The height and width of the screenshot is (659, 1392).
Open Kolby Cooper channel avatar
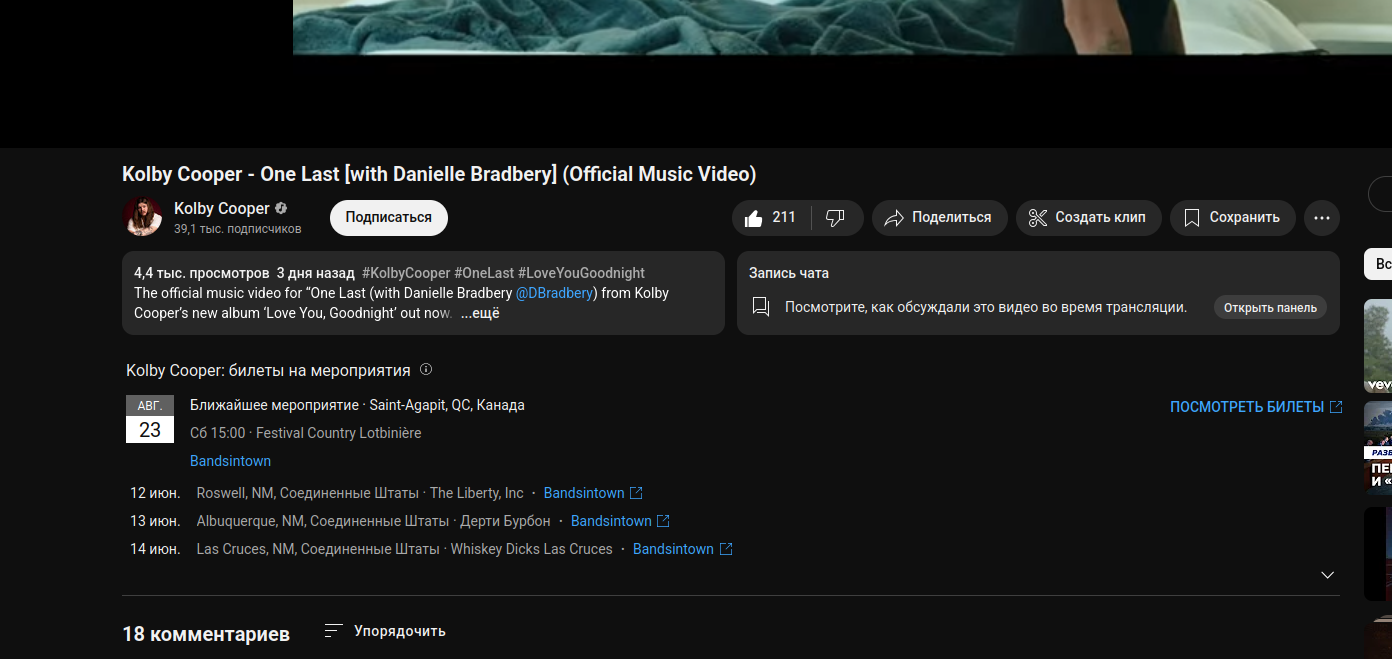[x=142, y=217]
